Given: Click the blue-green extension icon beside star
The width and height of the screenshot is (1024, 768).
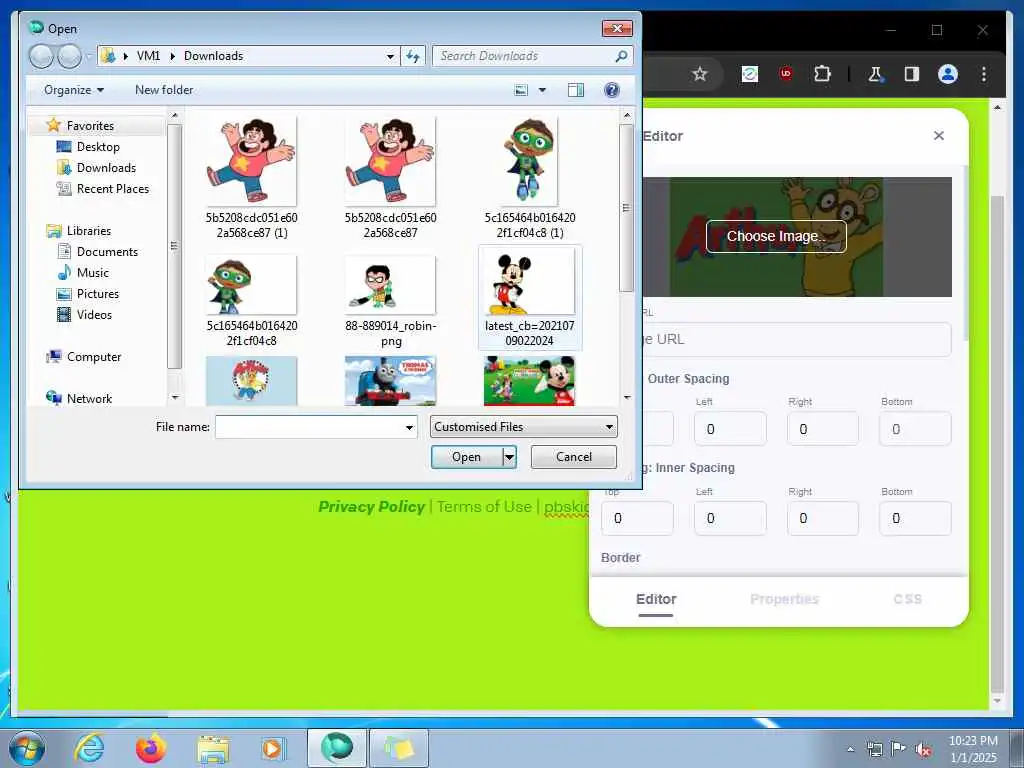Looking at the screenshot, I should (750, 74).
